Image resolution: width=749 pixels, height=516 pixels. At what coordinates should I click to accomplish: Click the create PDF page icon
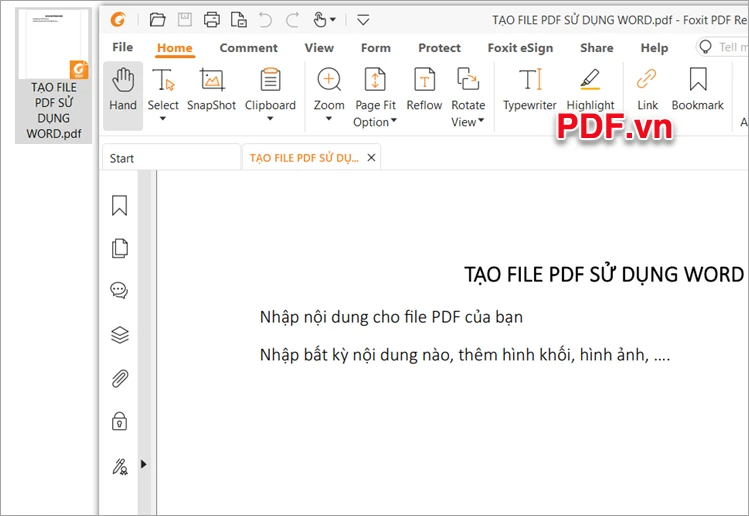pos(238,20)
